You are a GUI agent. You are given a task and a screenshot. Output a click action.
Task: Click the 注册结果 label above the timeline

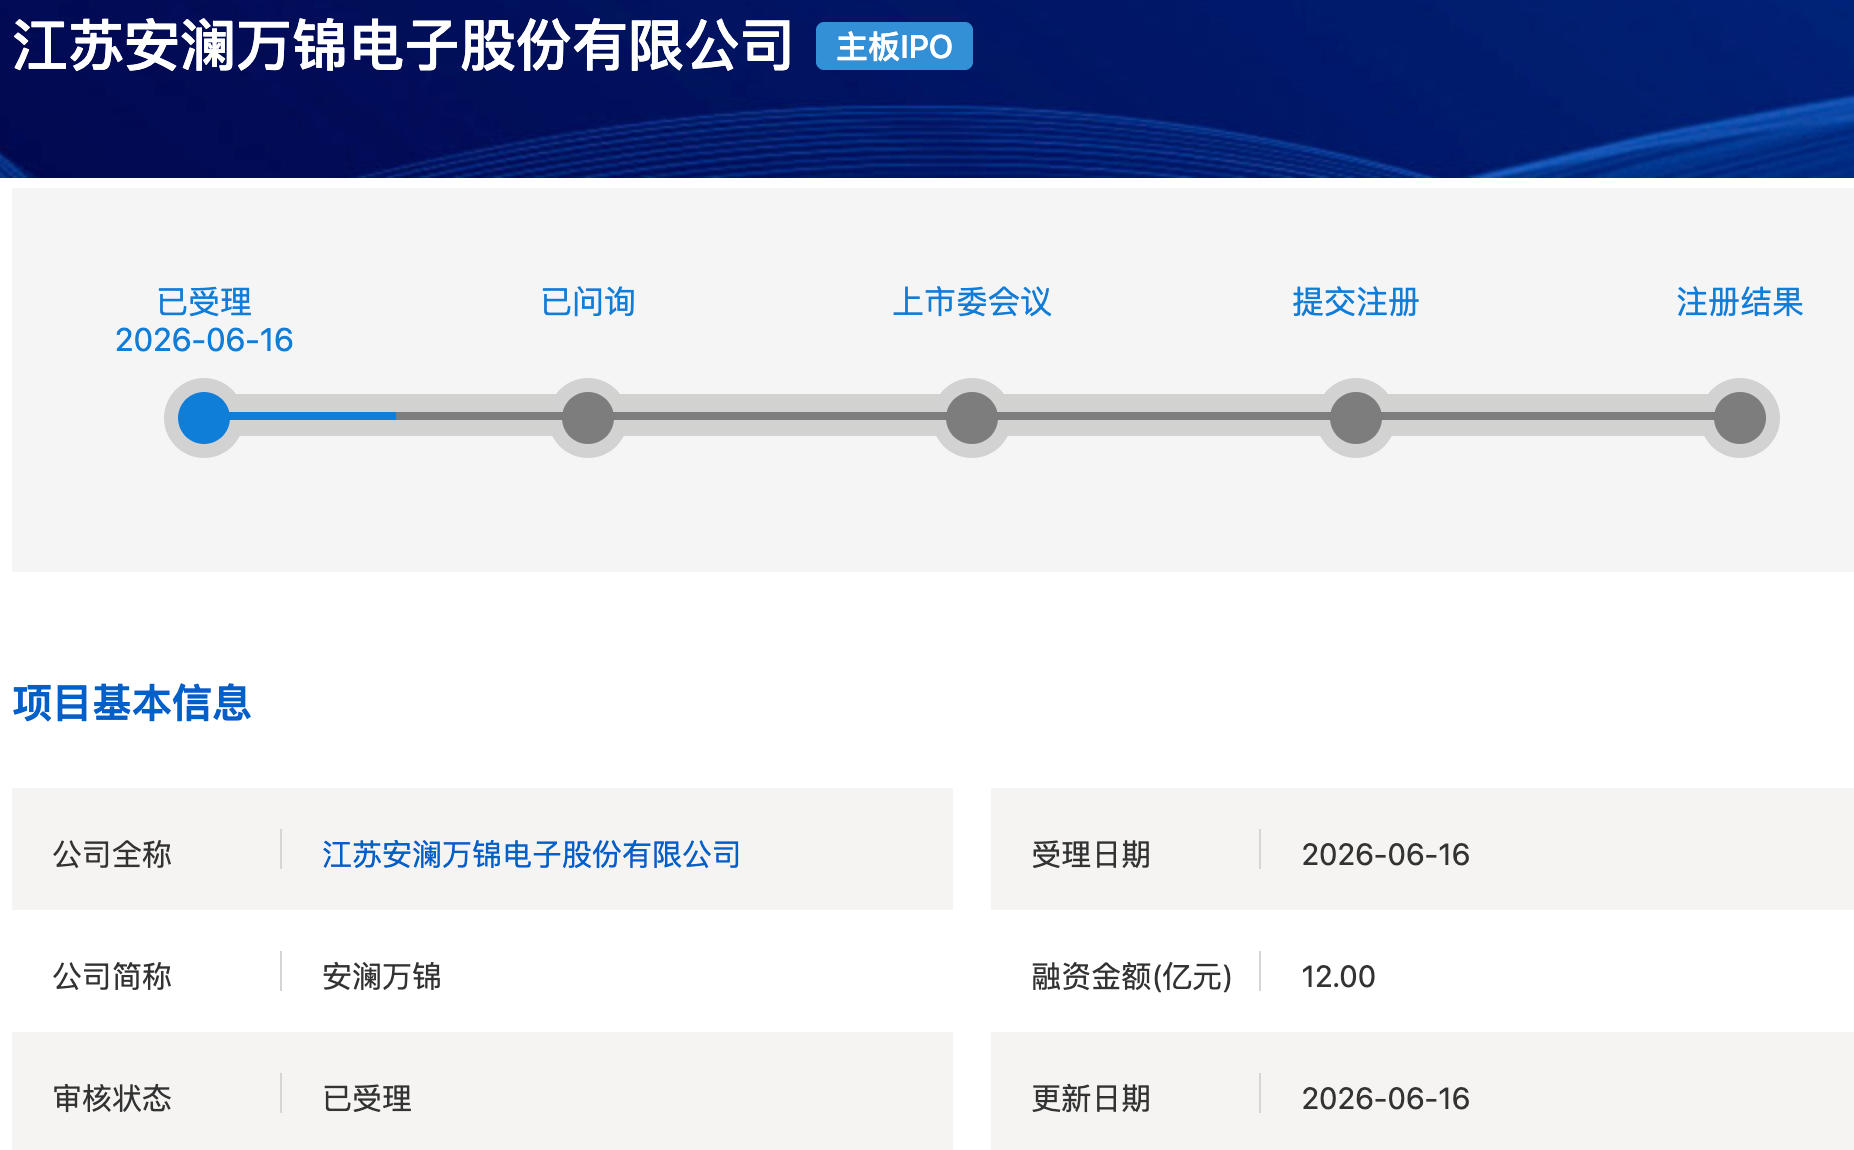point(1740,302)
